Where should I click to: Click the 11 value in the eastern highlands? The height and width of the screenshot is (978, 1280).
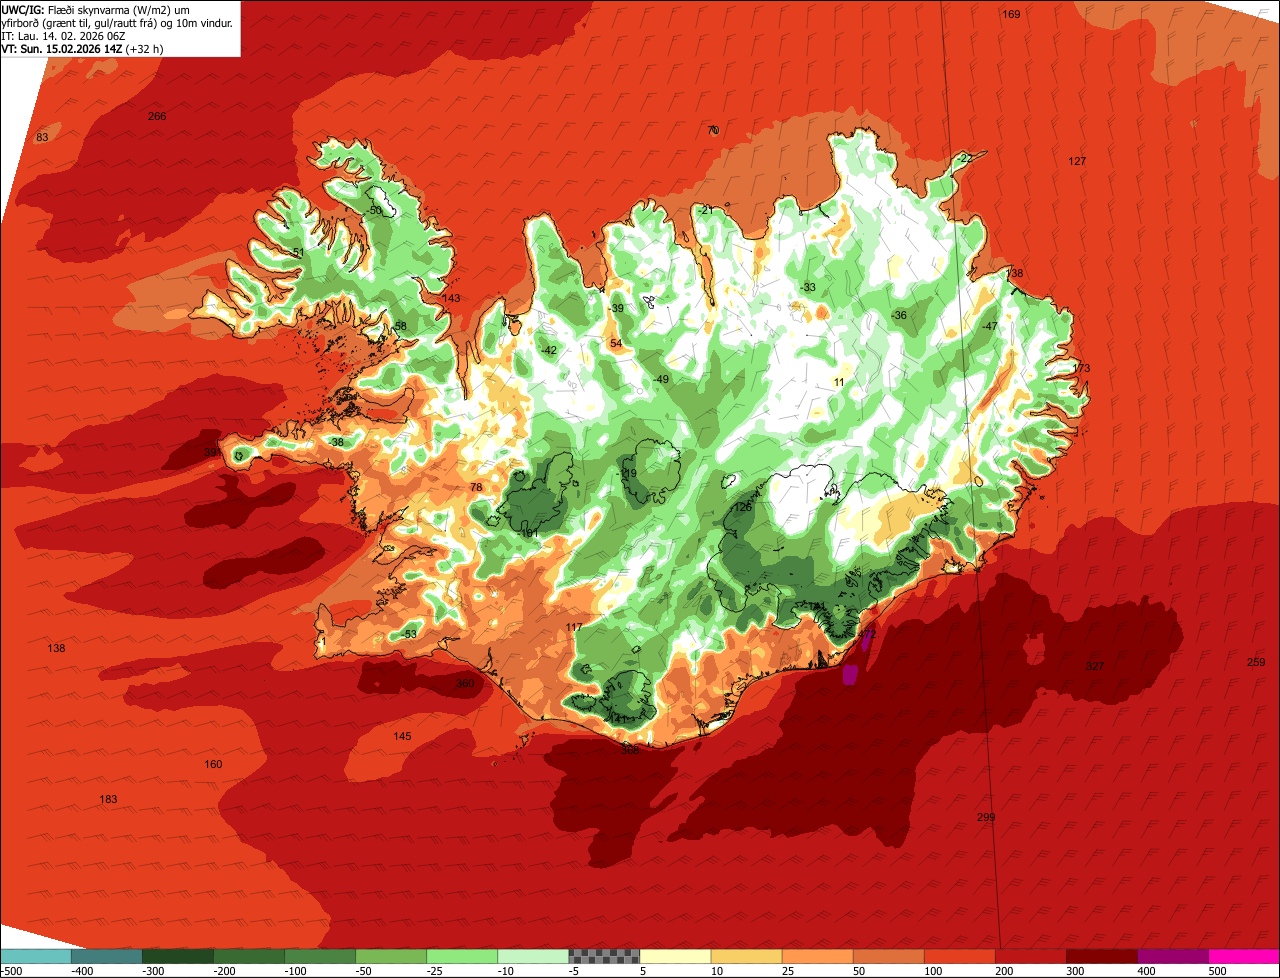[839, 382]
